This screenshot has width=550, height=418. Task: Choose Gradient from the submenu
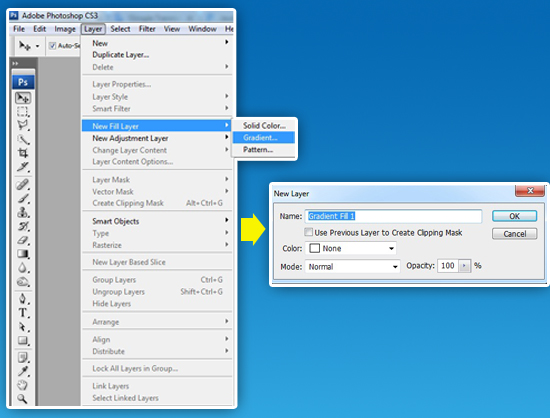pos(264,137)
